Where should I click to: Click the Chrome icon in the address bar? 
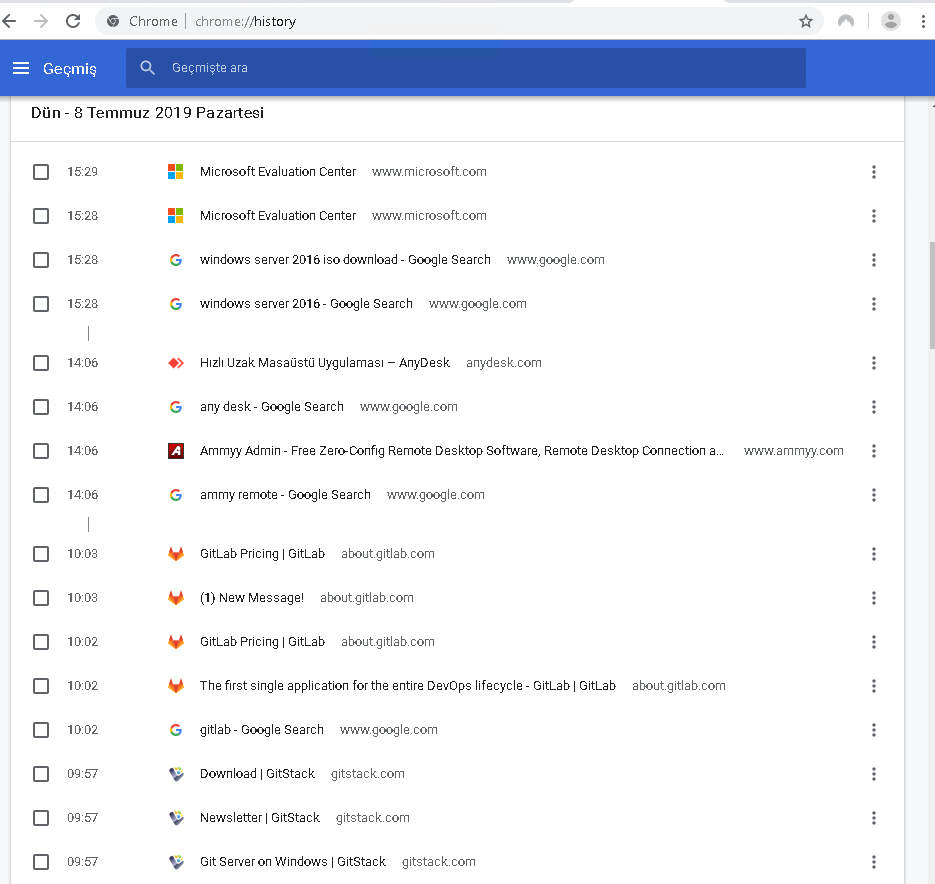click(x=113, y=21)
